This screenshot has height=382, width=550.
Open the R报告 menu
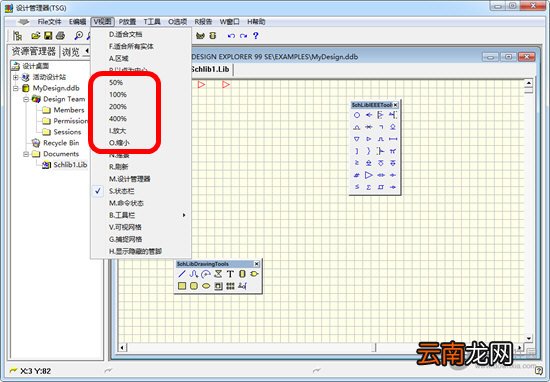(203, 22)
